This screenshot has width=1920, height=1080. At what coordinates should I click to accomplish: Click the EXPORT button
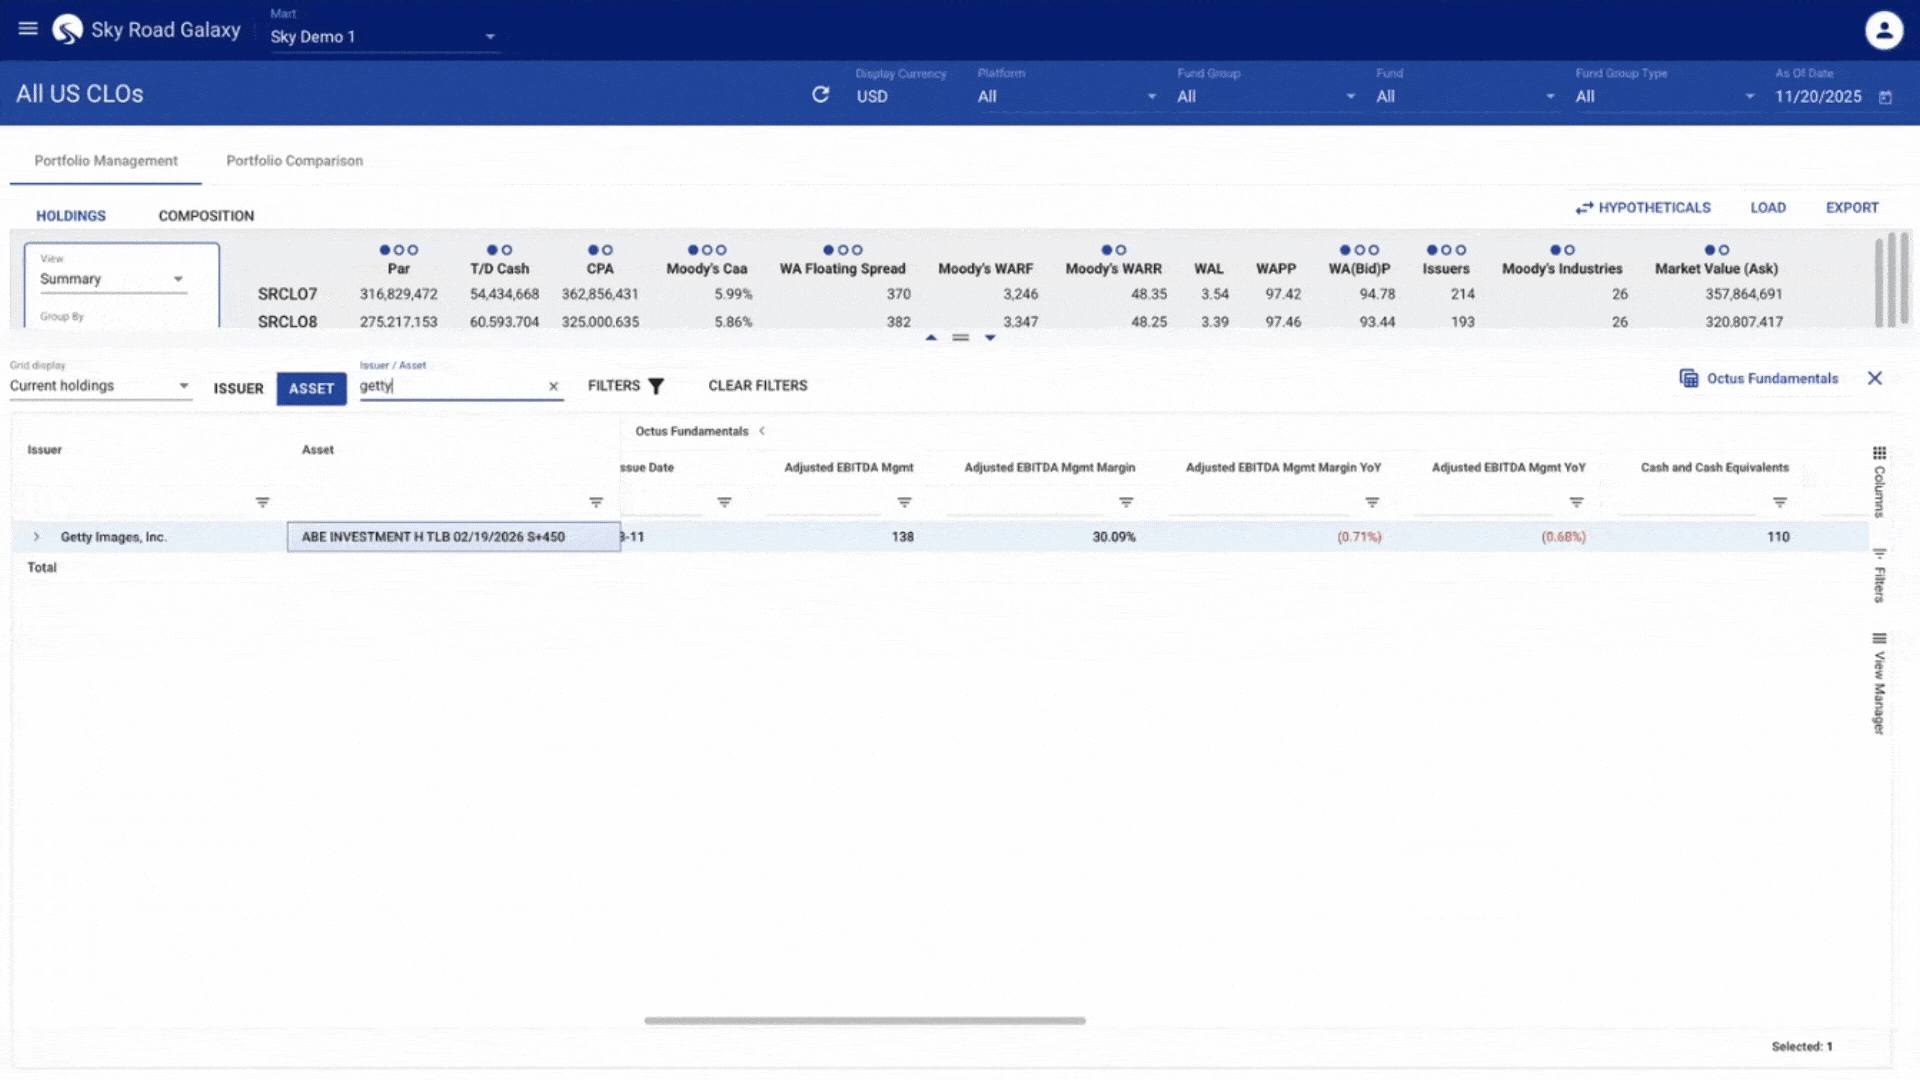click(1852, 208)
